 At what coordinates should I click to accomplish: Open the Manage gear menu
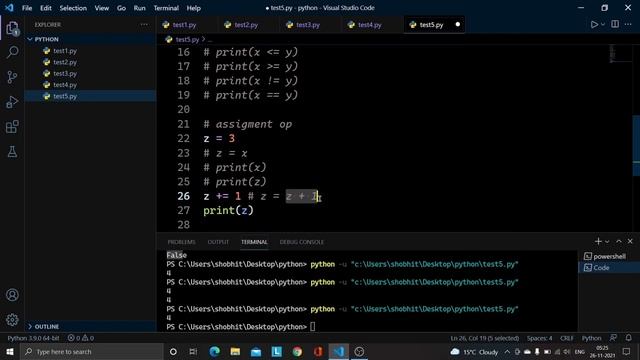12,320
